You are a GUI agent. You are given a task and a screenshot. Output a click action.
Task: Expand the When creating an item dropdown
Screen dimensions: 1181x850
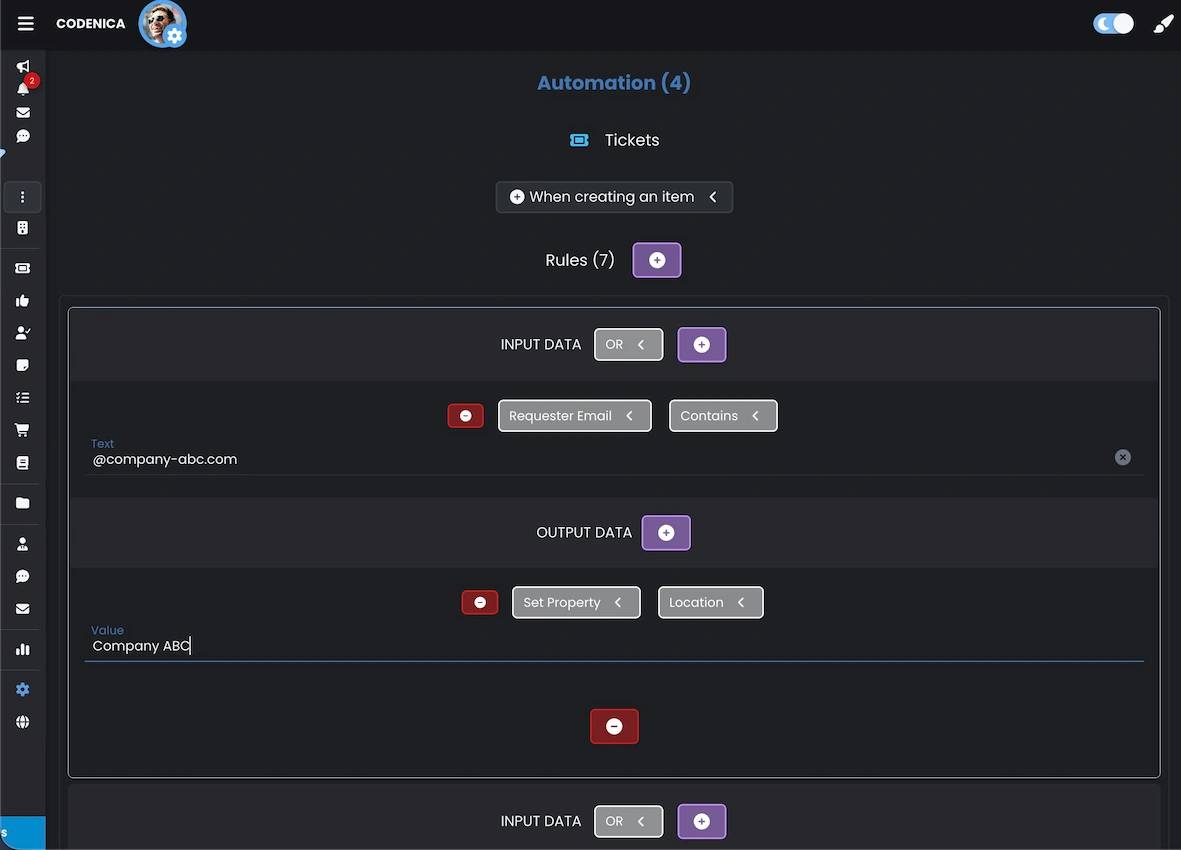(x=614, y=197)
